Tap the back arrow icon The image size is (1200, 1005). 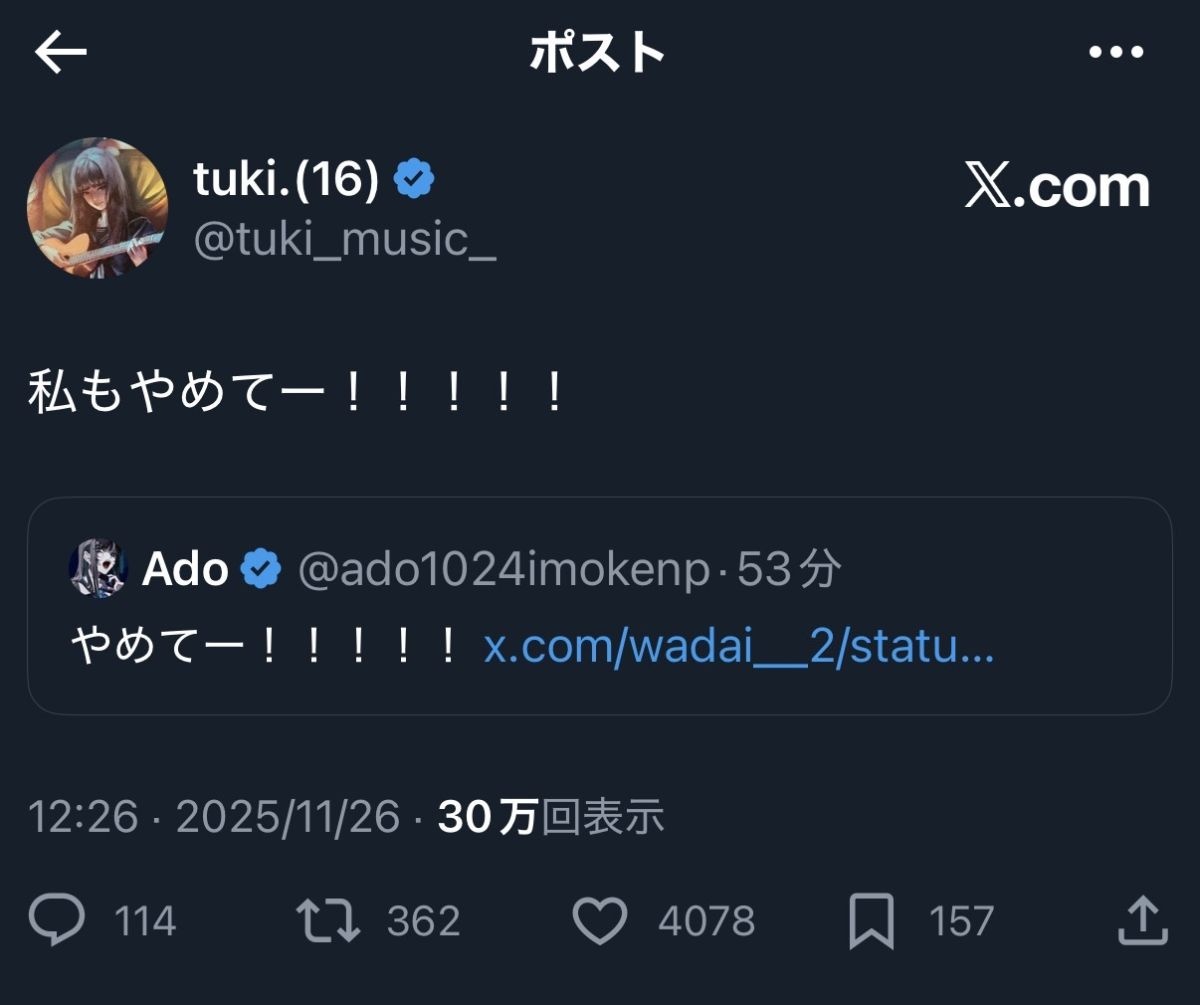pos(61,53)
